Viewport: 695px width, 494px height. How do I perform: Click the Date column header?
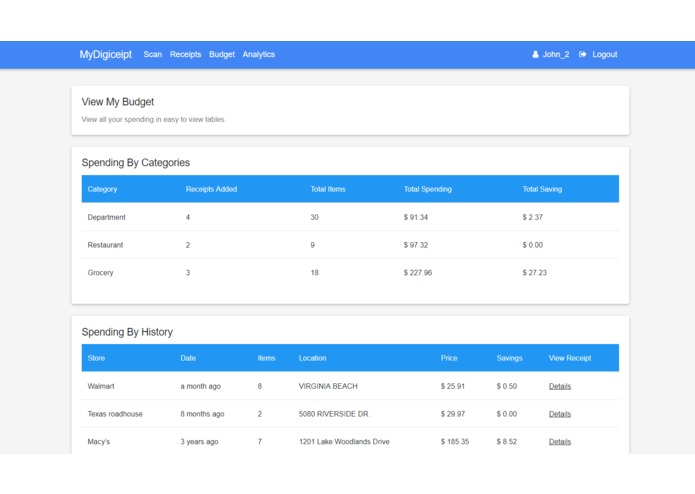(x=188, y=358)
